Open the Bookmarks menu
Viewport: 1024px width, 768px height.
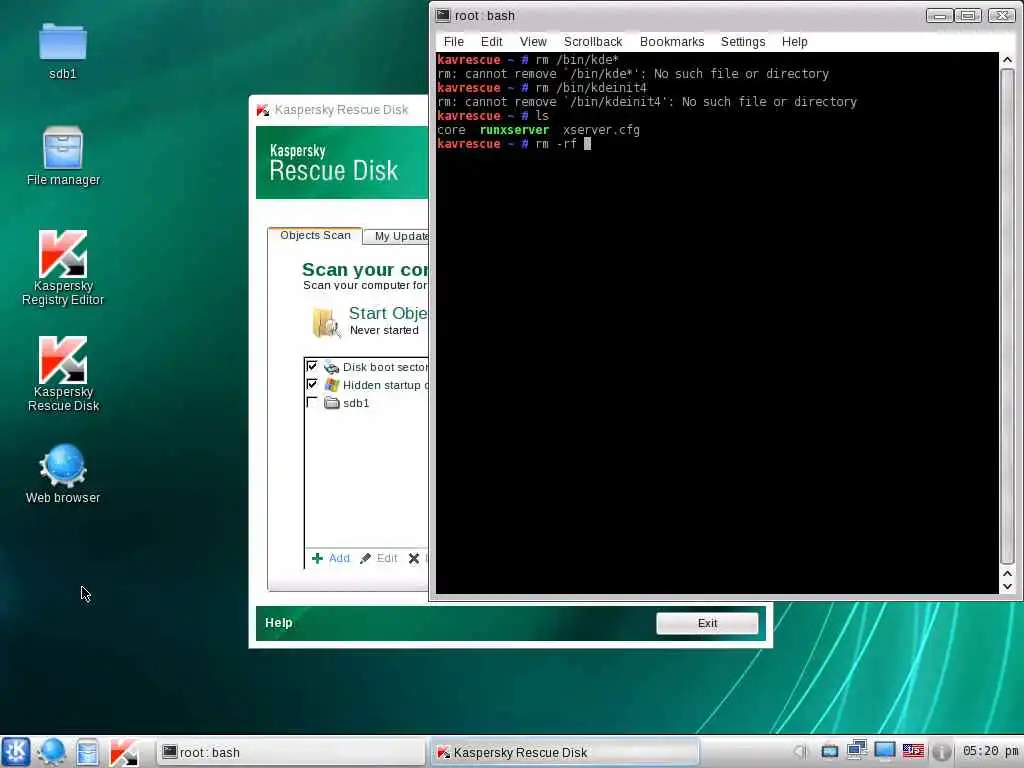672,42
